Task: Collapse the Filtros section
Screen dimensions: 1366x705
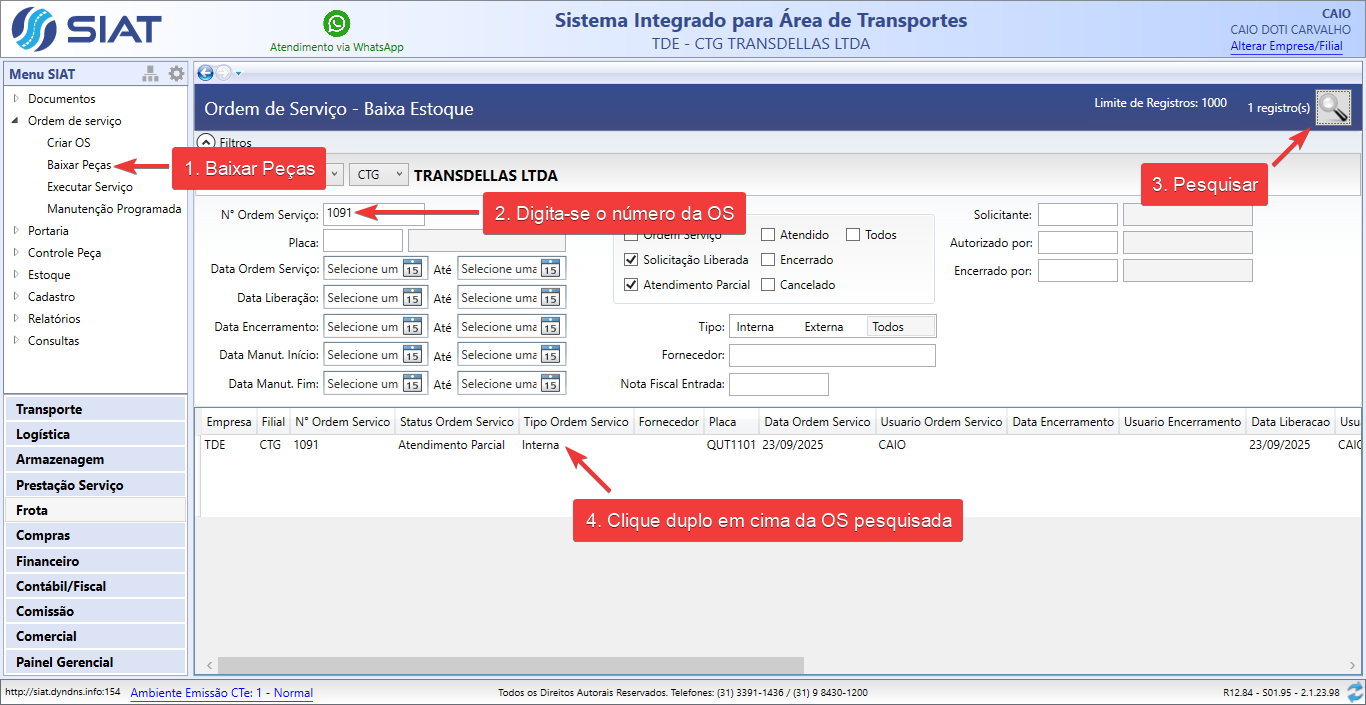Action: click(206, 143)
